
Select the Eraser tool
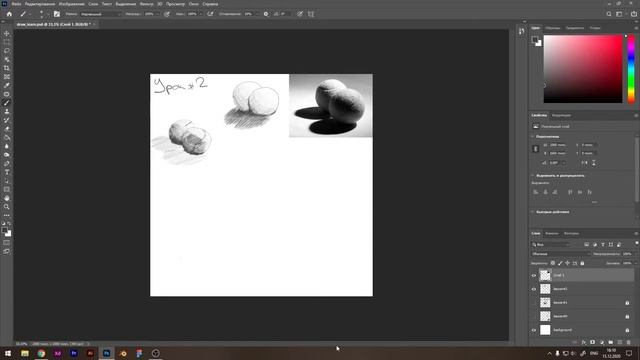(x=7, y=129)
